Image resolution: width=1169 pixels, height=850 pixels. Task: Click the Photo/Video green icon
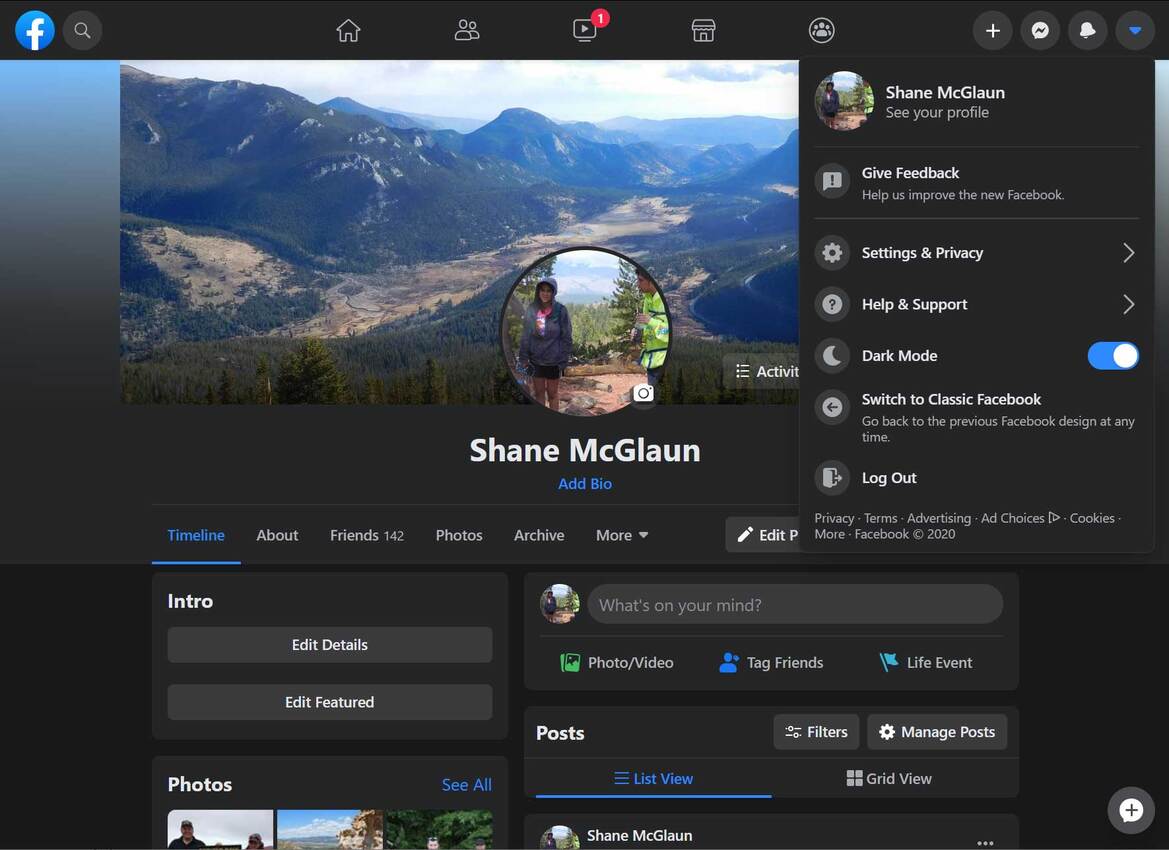click(x=570, y=662)
